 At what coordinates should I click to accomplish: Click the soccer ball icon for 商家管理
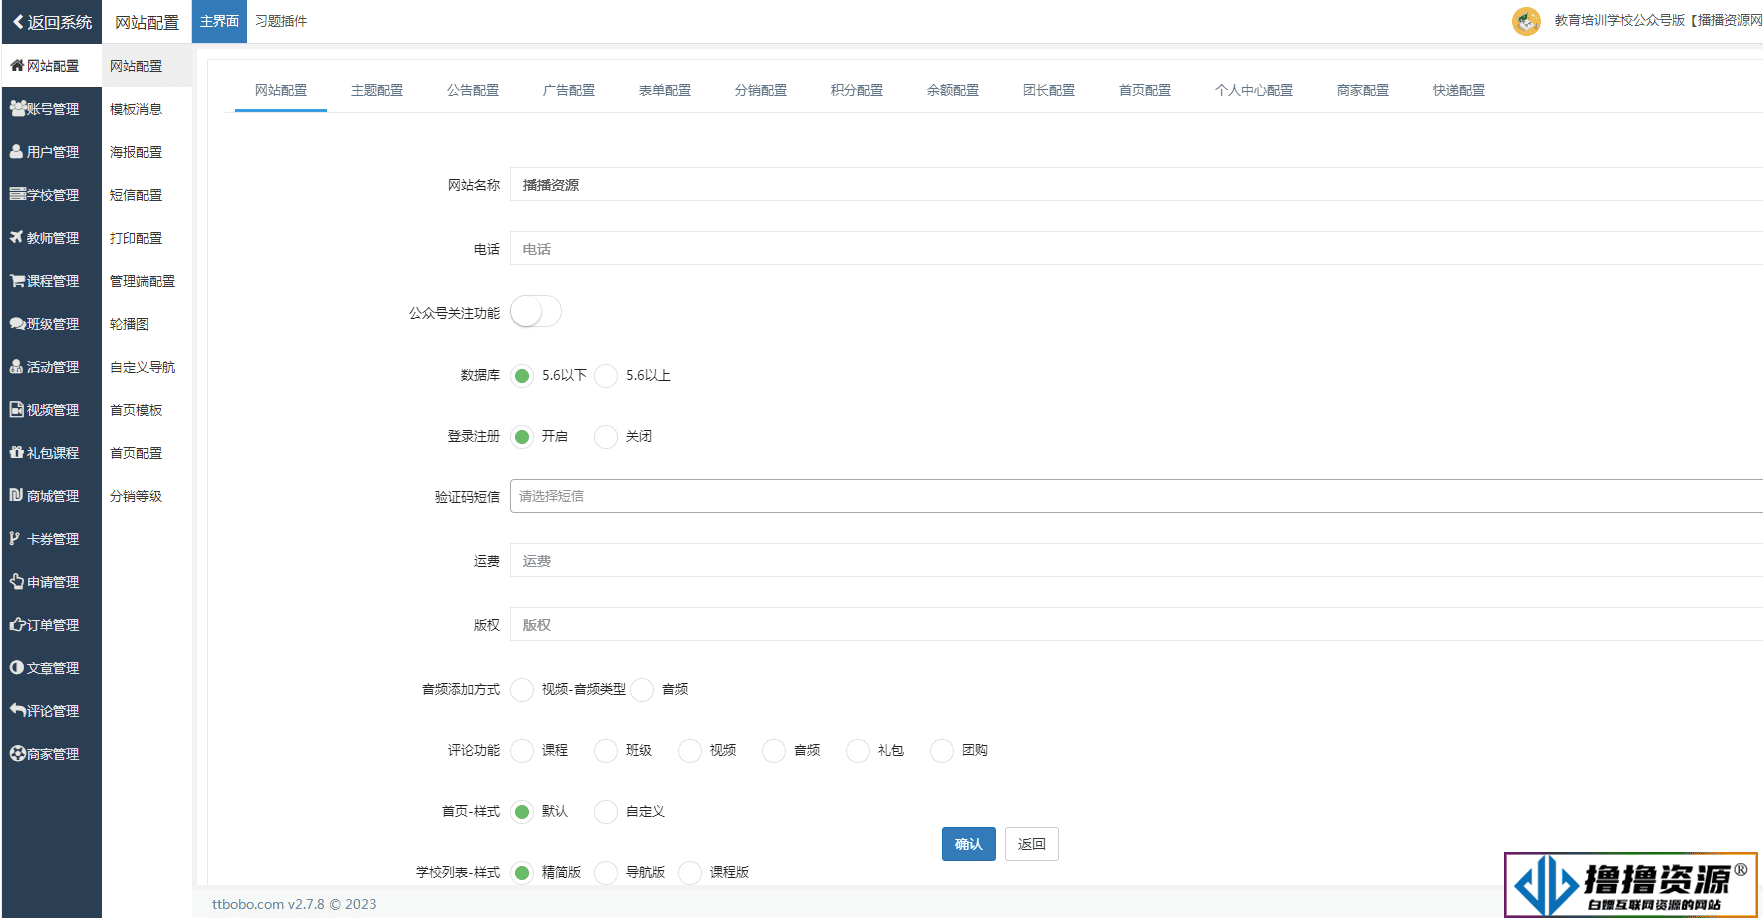tap(18, 753)
